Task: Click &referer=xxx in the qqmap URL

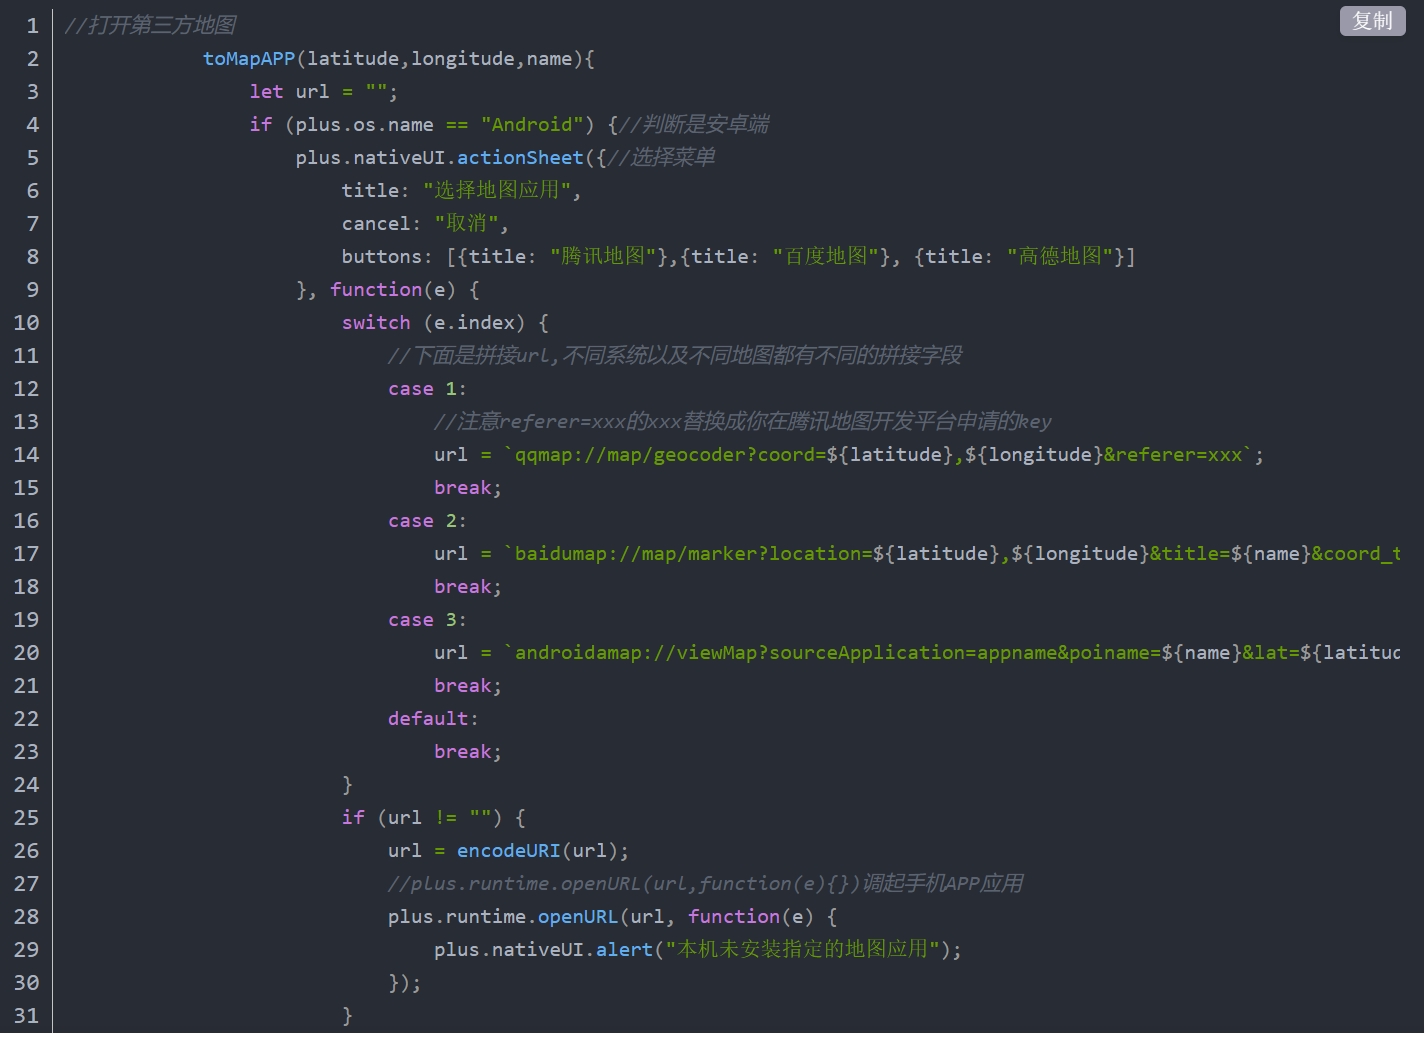Action: (x=1173, y=454)
